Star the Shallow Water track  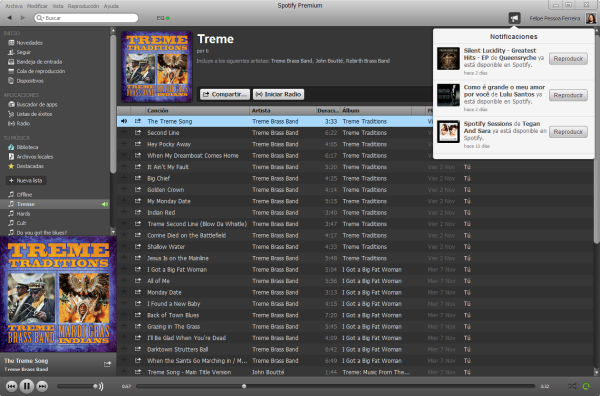coord(124,246)
